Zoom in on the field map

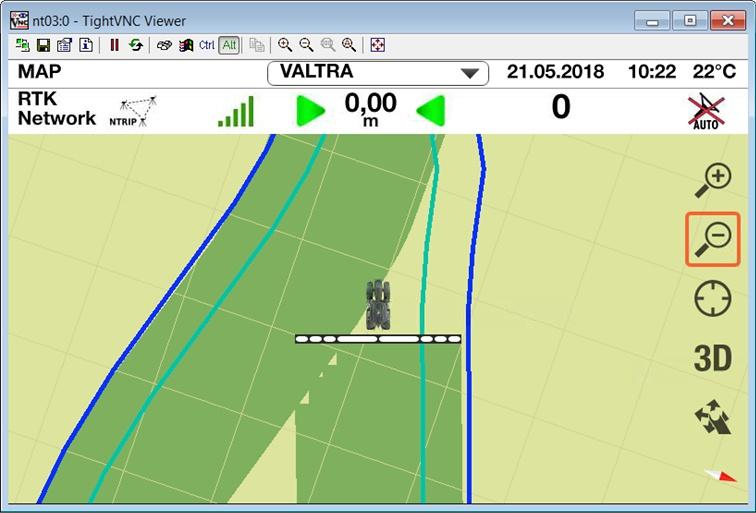[713, 180]
